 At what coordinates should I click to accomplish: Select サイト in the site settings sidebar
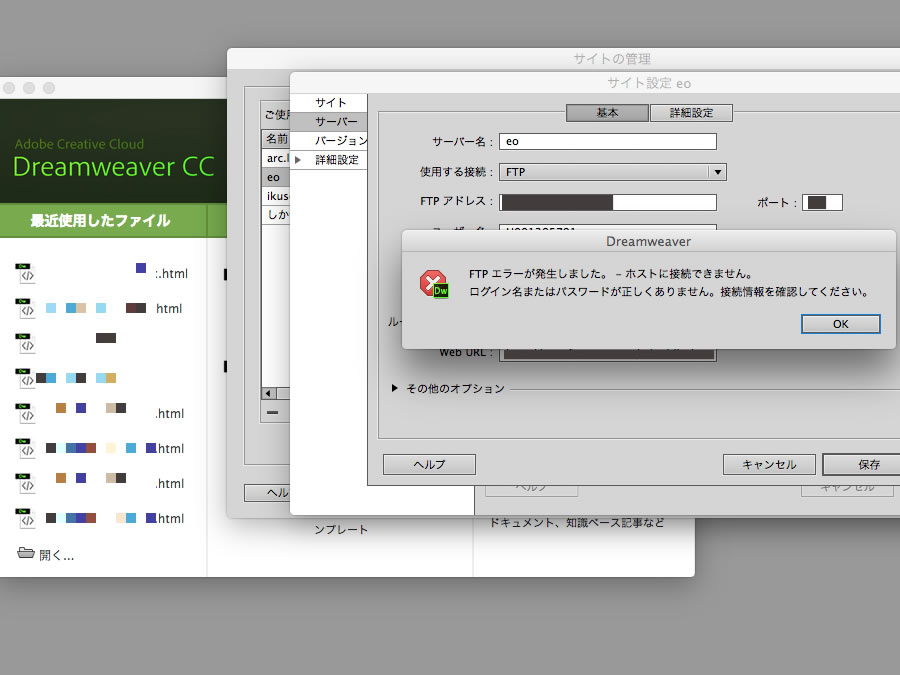(330, 102)
